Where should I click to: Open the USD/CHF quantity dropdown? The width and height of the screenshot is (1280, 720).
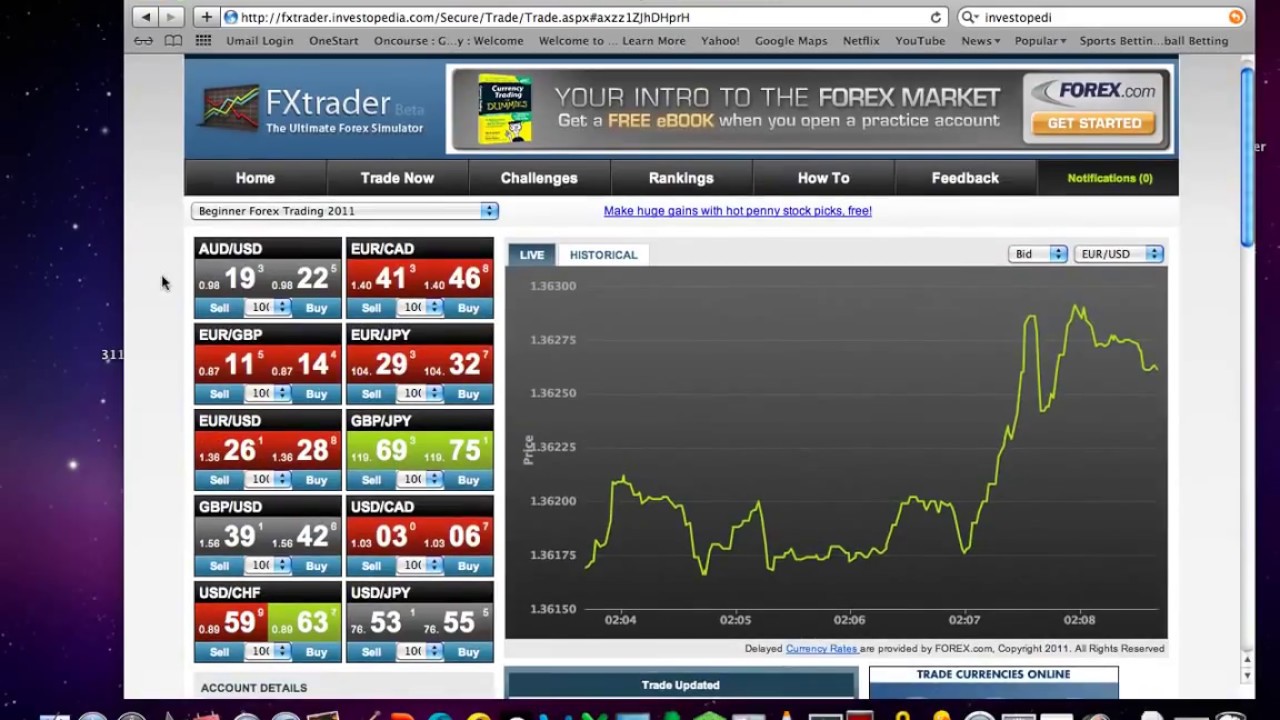click(269, 651)
